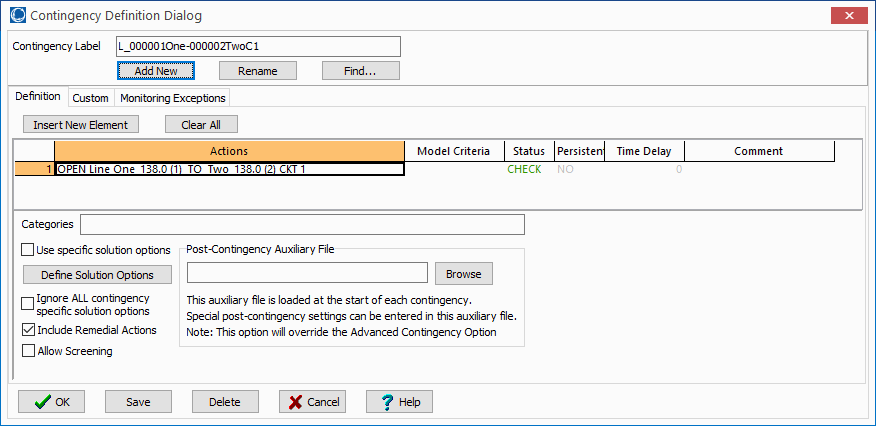
Task: Click the Contingency Label text field
Action: pyautogui.click(x=258, y=46)
